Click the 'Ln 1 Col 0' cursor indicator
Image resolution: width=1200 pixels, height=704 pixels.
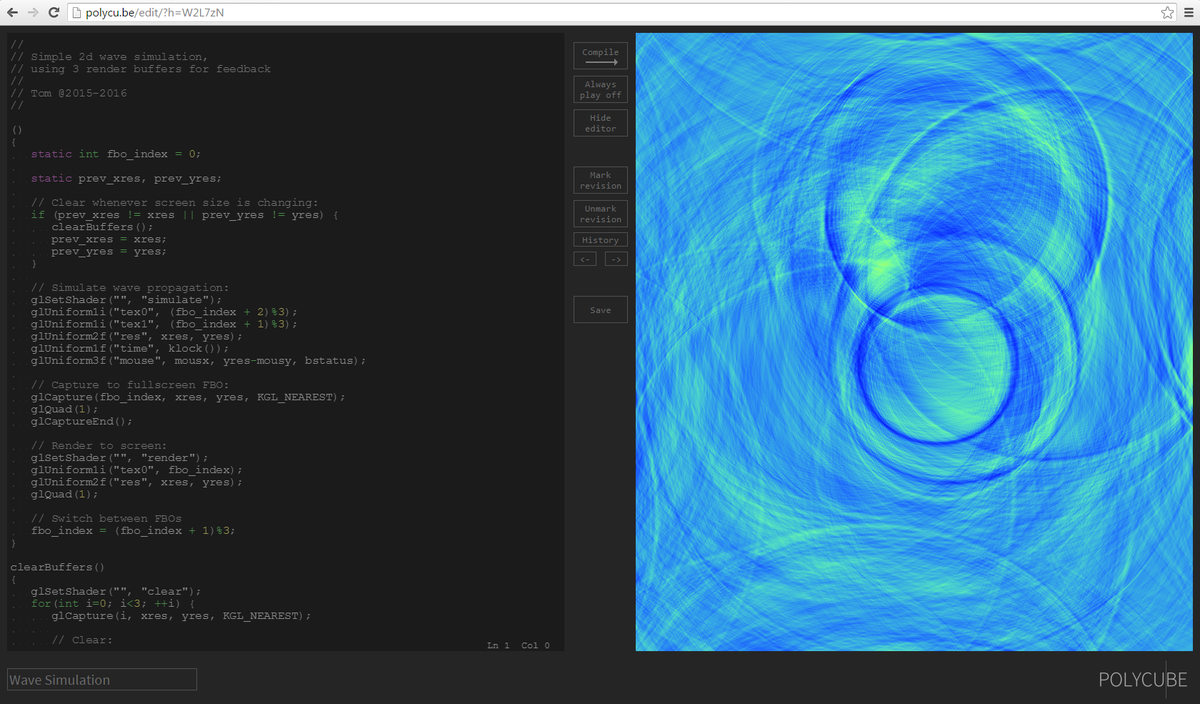coord(518,645)
